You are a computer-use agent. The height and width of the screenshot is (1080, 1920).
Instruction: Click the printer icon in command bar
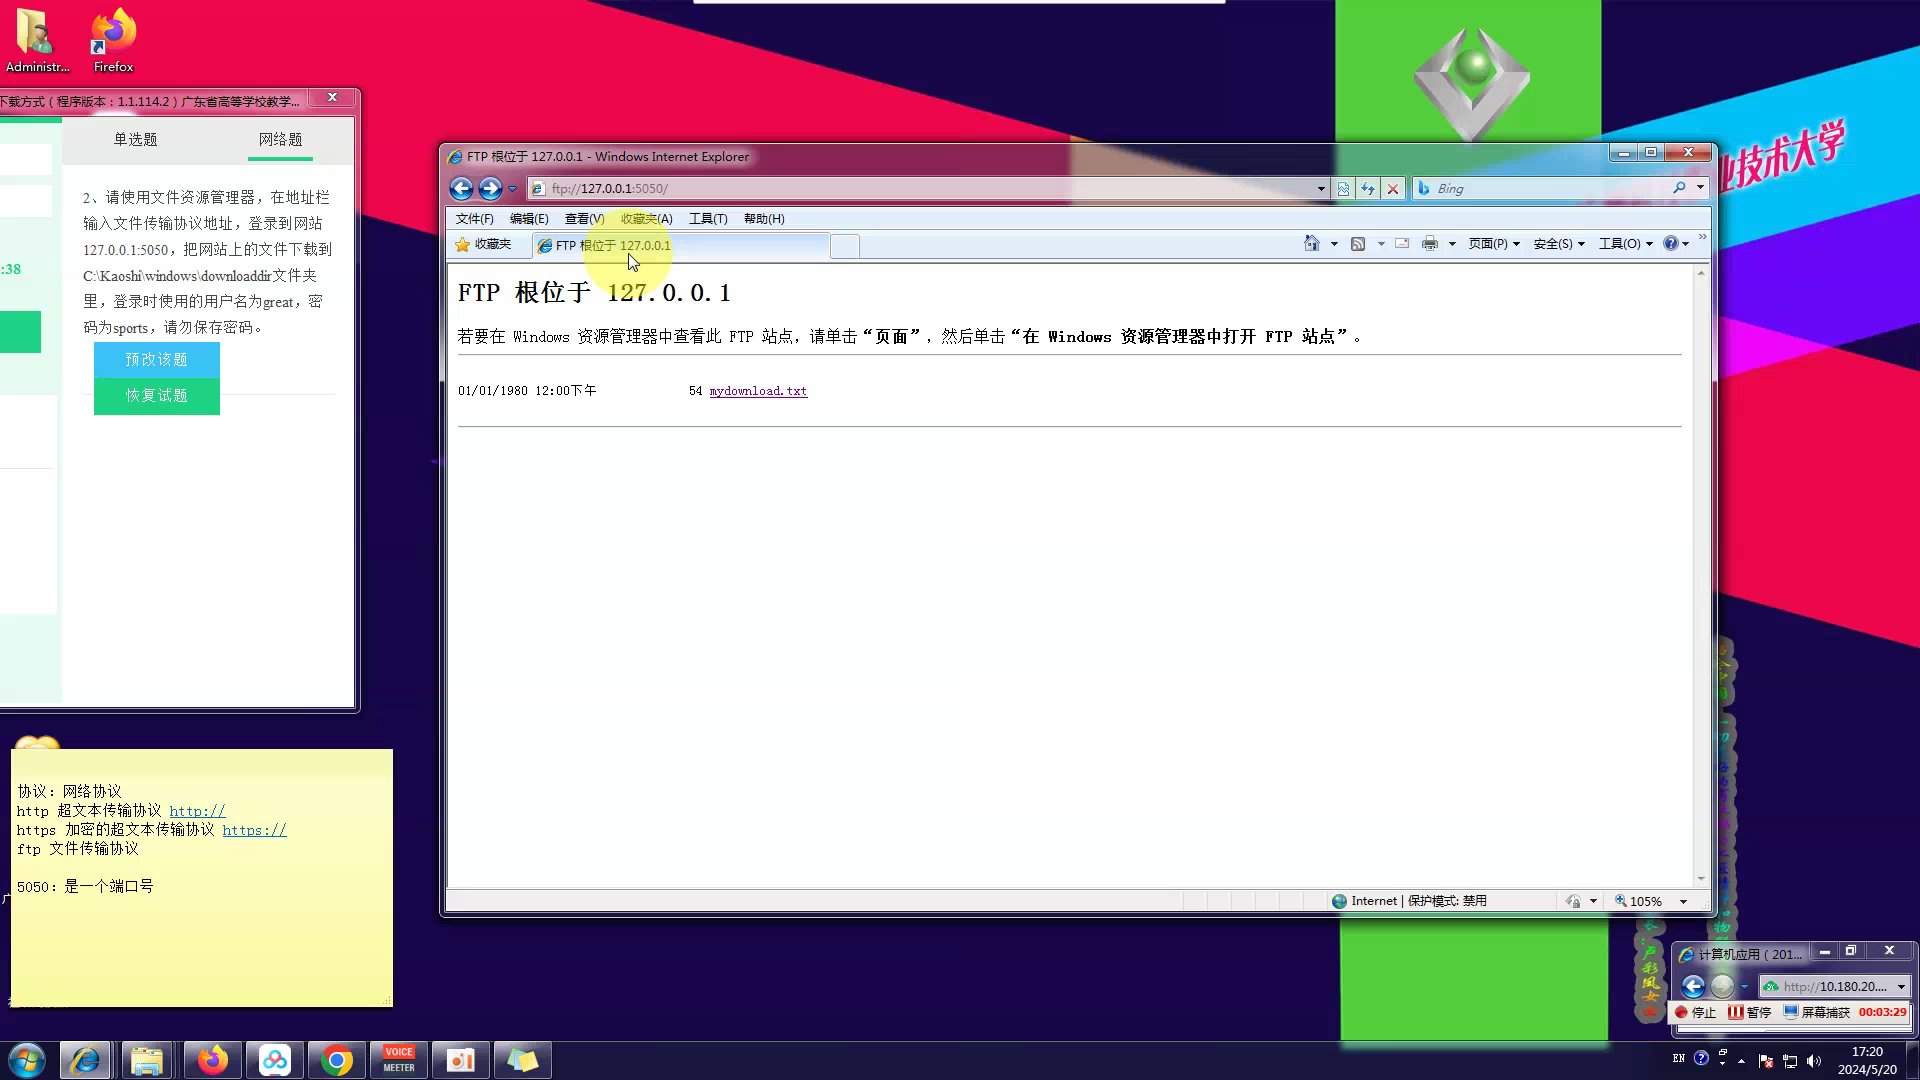(x=1430, y=244)
